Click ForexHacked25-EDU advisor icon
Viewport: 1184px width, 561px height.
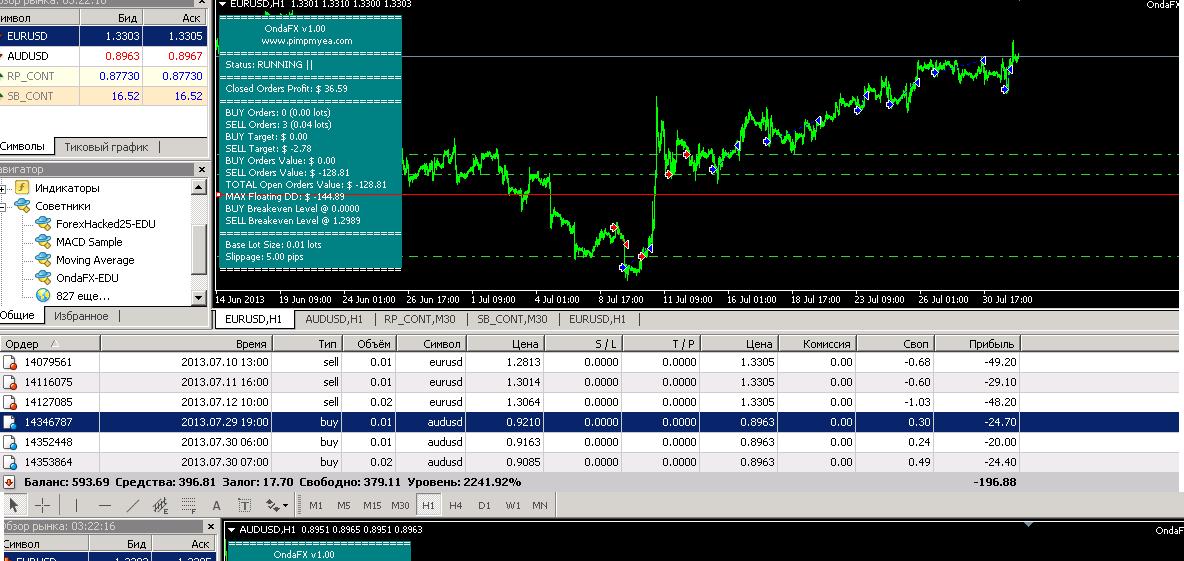(42, 224)
